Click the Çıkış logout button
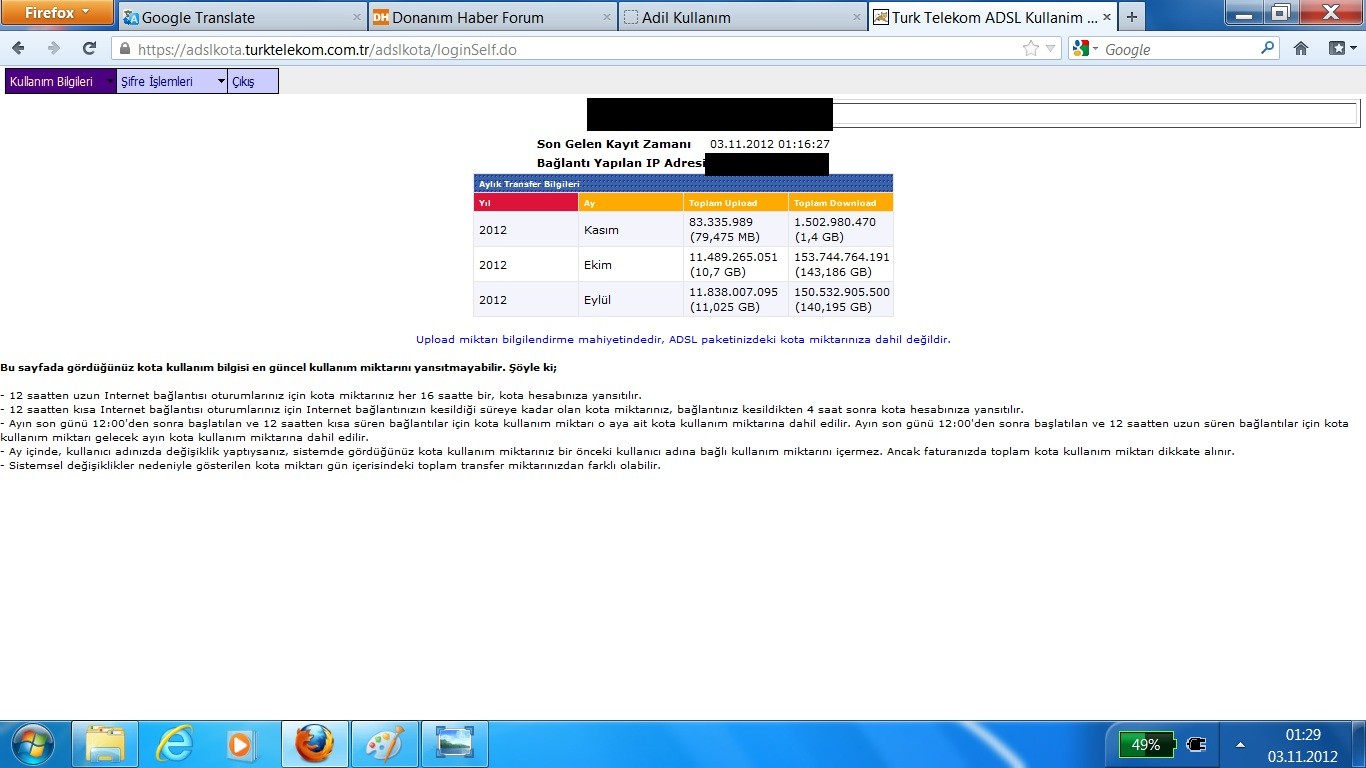Screen dimensions: 1366x768 [244, 82]
